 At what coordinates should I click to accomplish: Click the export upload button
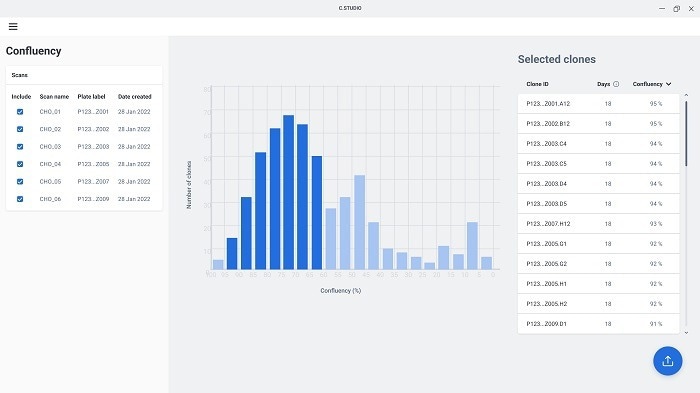[667, 361]
